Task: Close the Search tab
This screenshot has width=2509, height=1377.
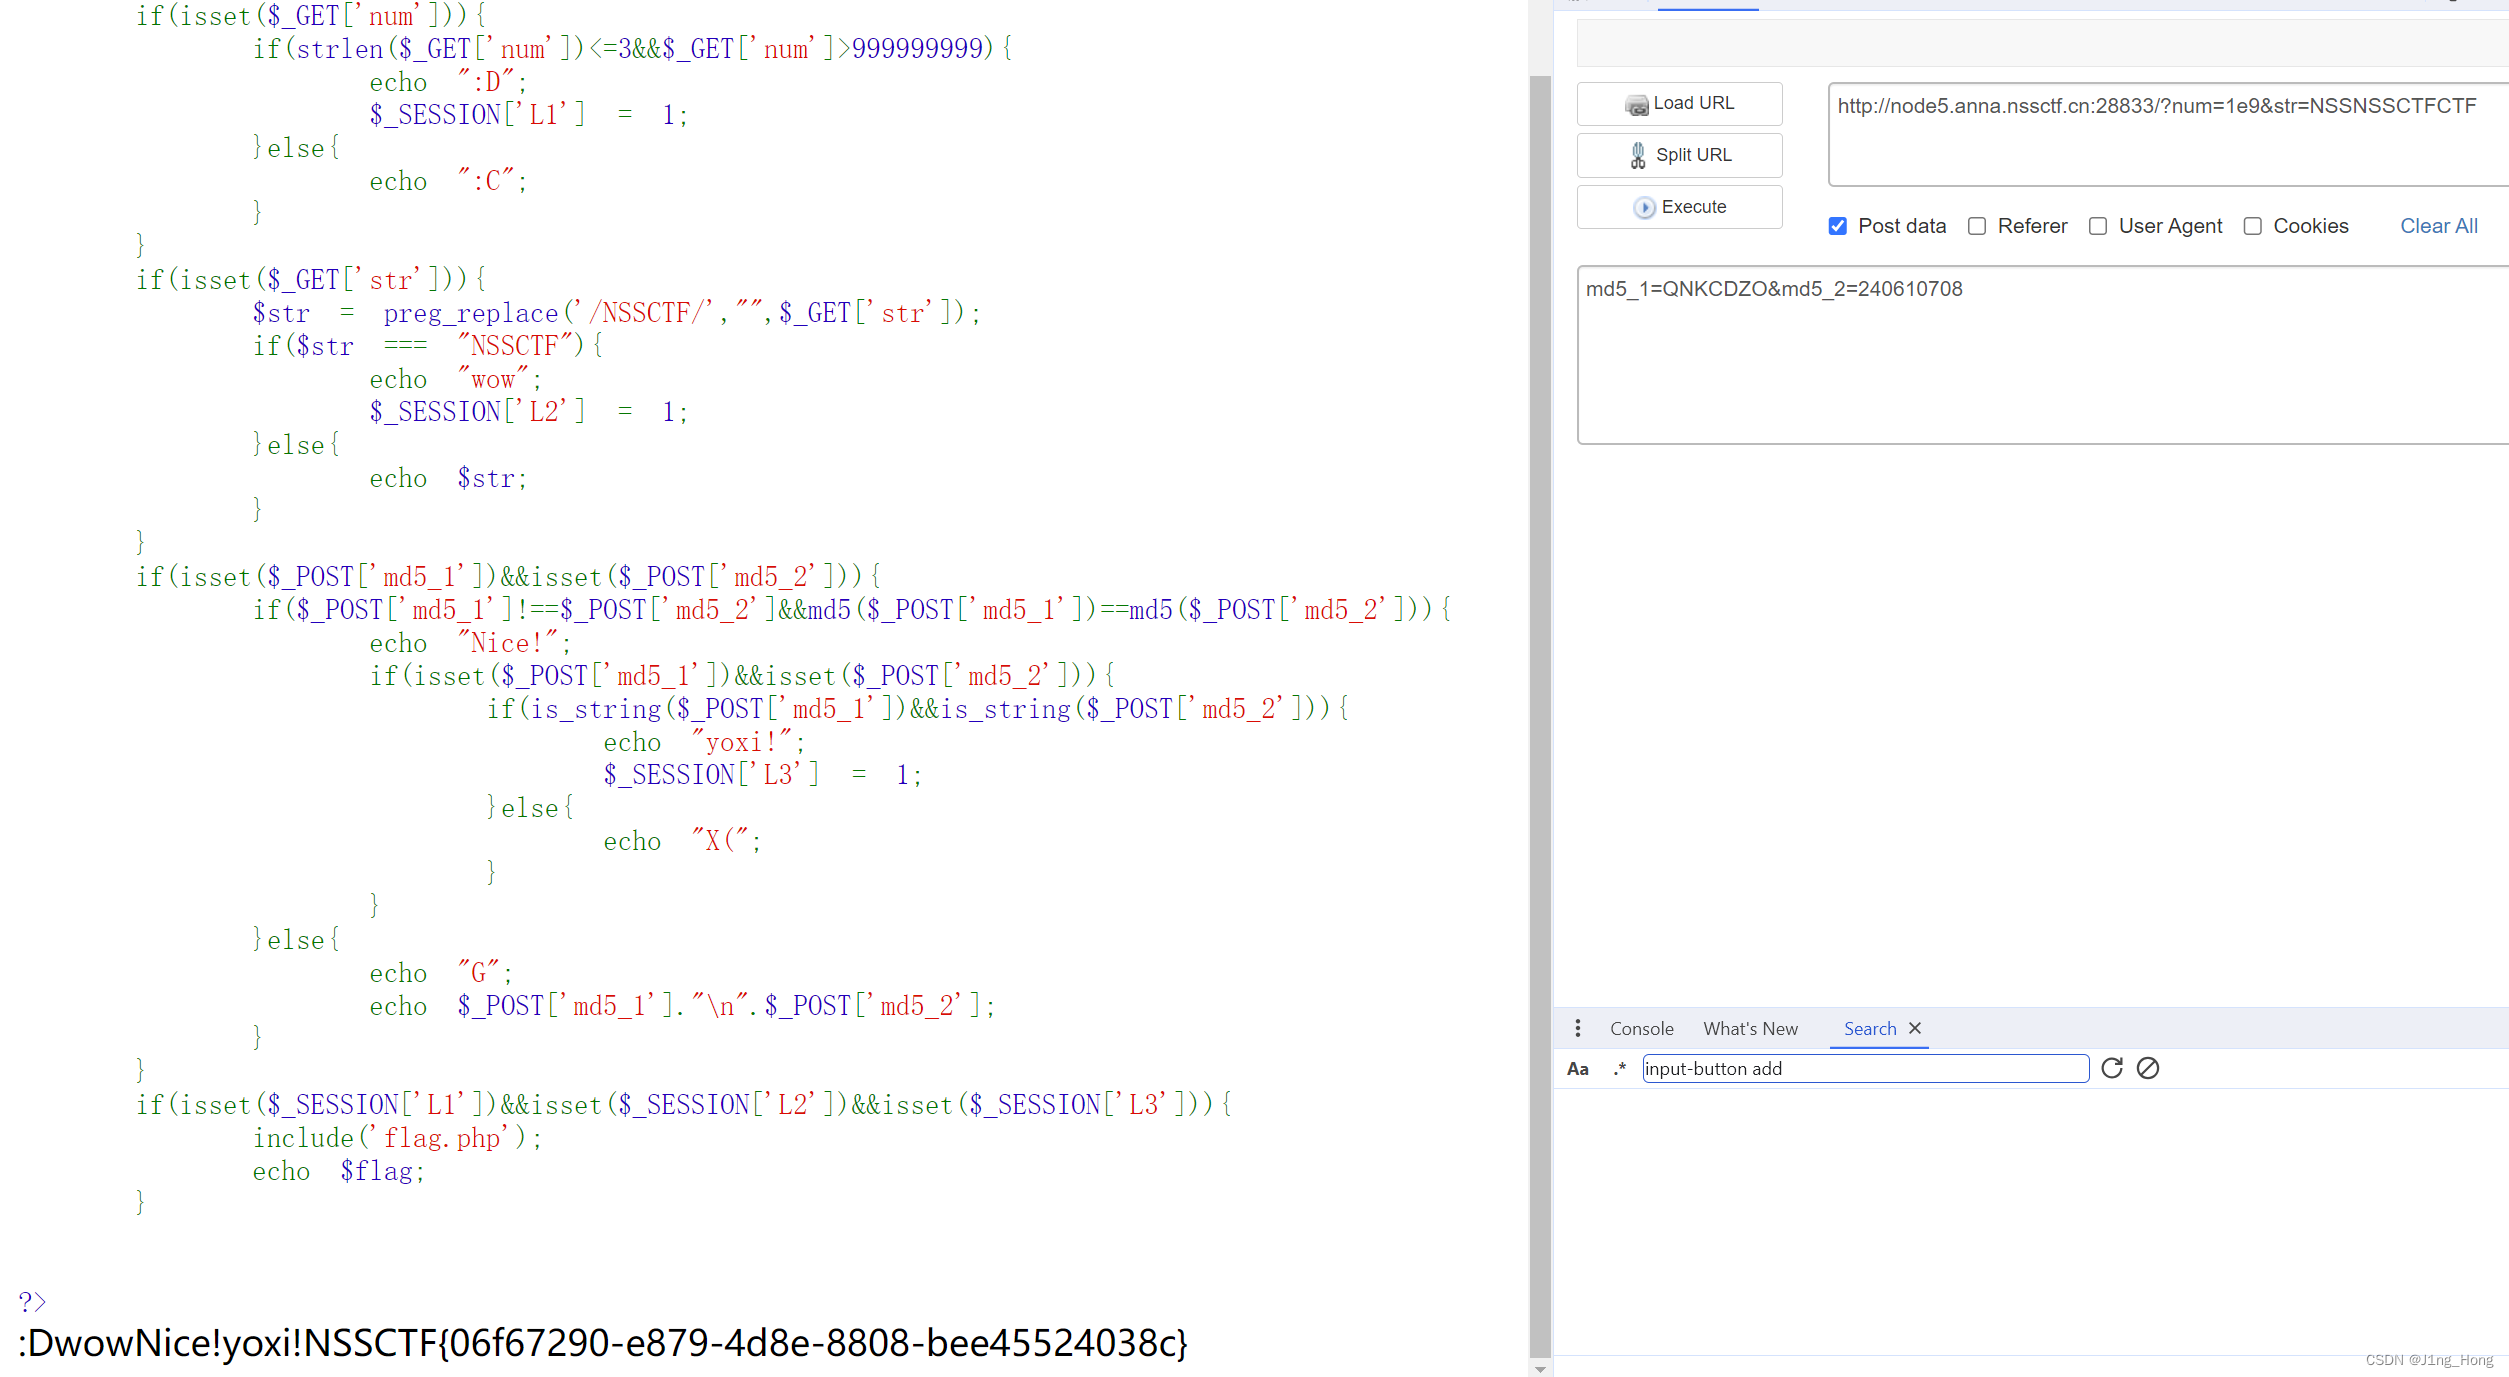Action: pos(1915,1028)
